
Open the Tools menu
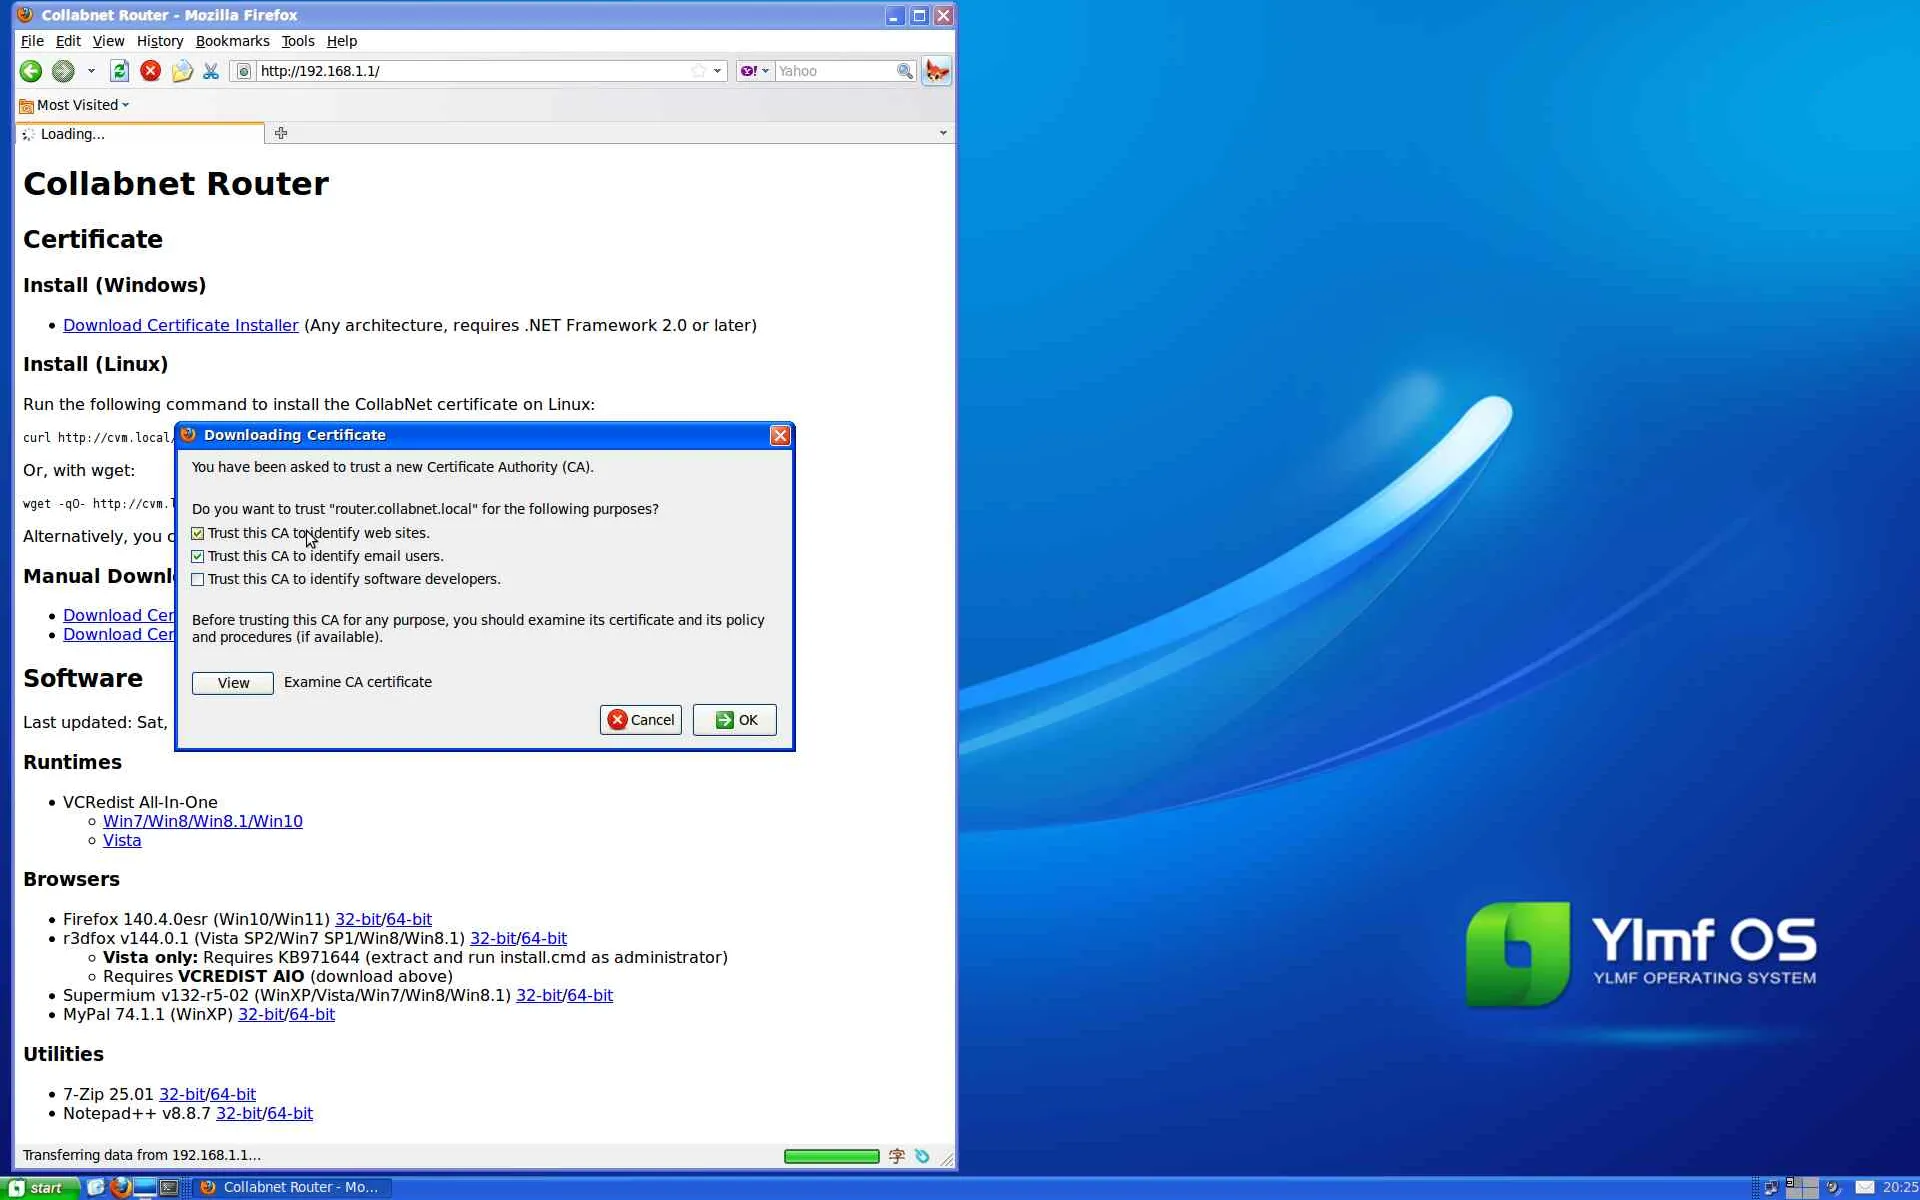click(297, 41)
